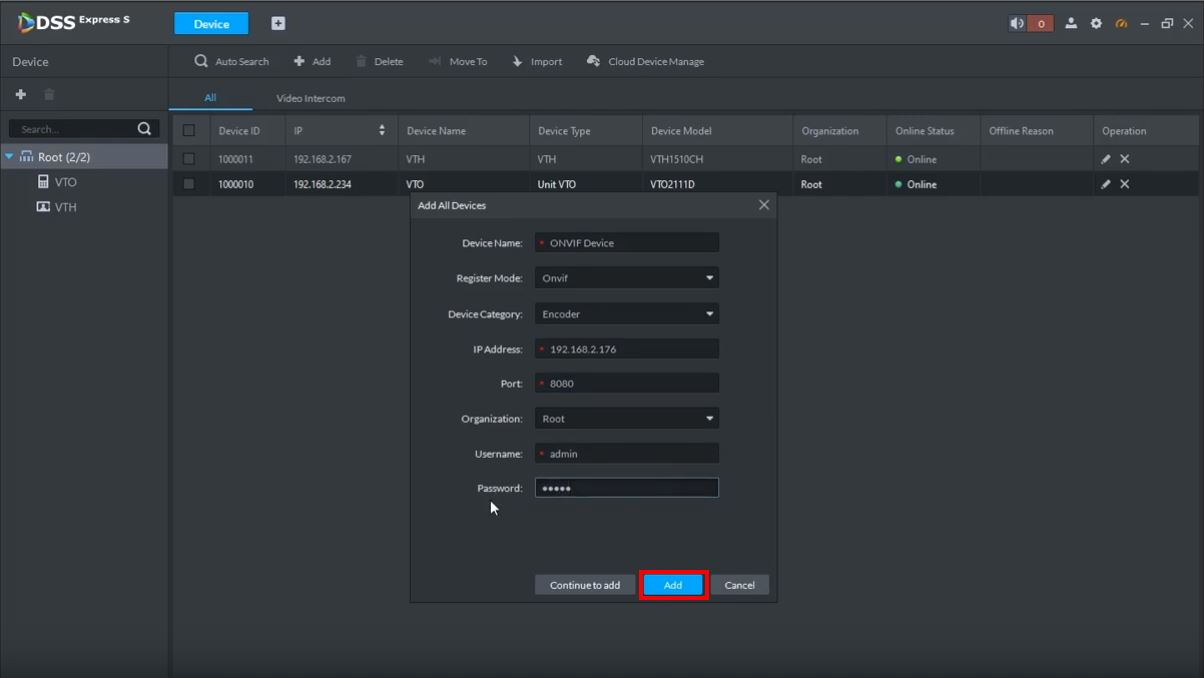Check the box for device 1000011

[189, 159]
